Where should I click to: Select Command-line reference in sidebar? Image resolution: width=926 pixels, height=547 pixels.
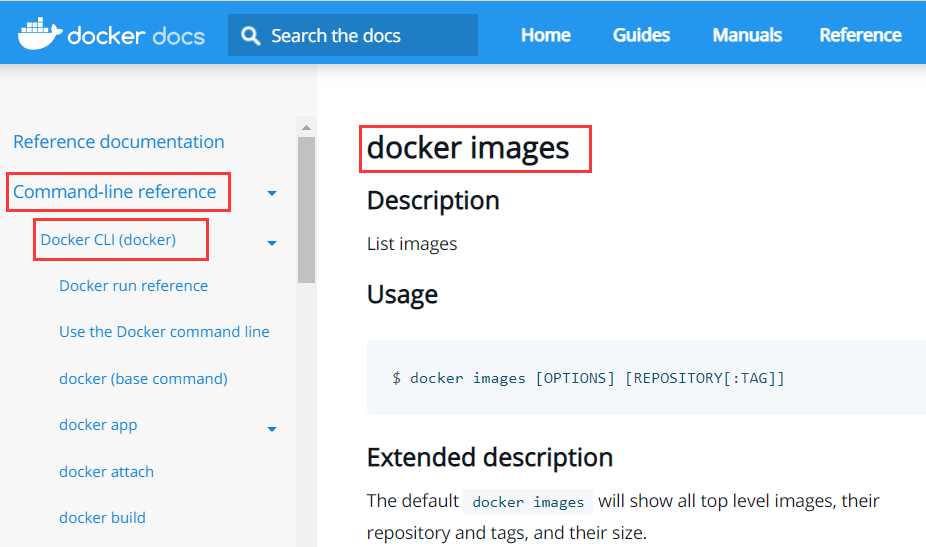[115, 191]
